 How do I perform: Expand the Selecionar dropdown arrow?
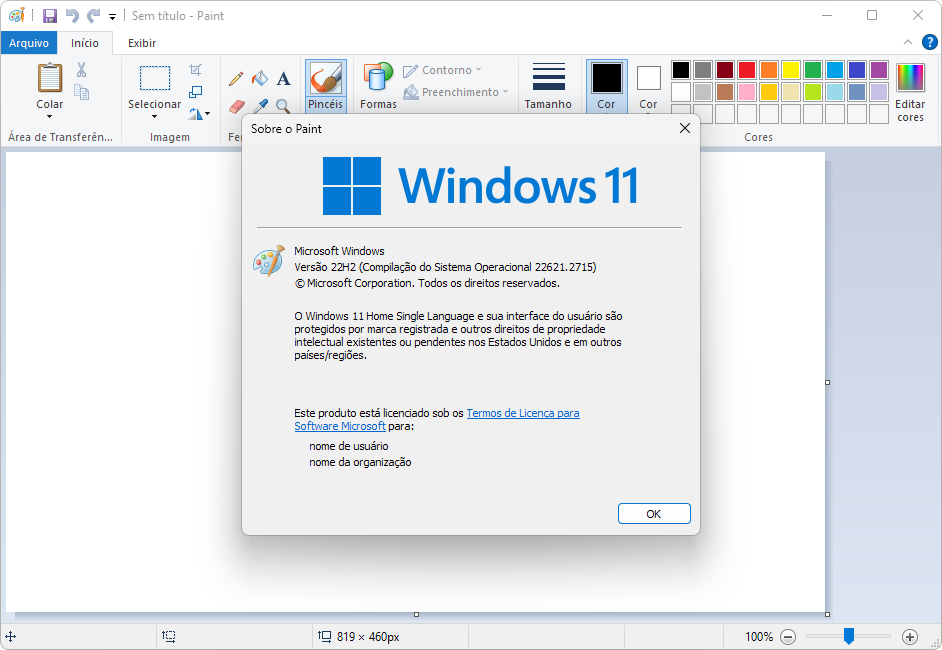[x=154, y=117]
